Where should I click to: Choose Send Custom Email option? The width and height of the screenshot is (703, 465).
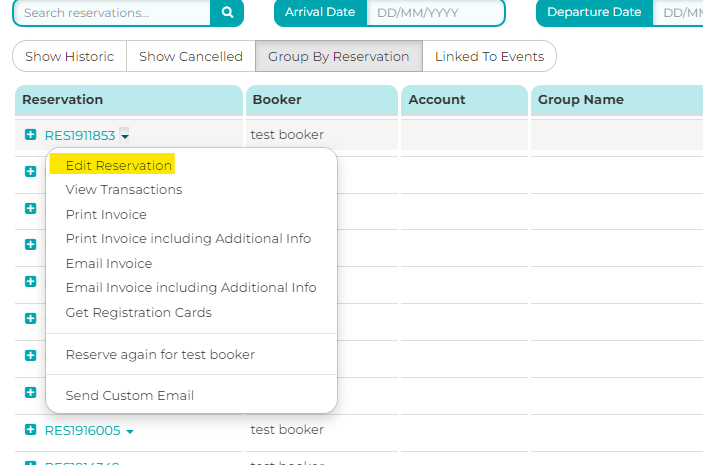[130, 395]
